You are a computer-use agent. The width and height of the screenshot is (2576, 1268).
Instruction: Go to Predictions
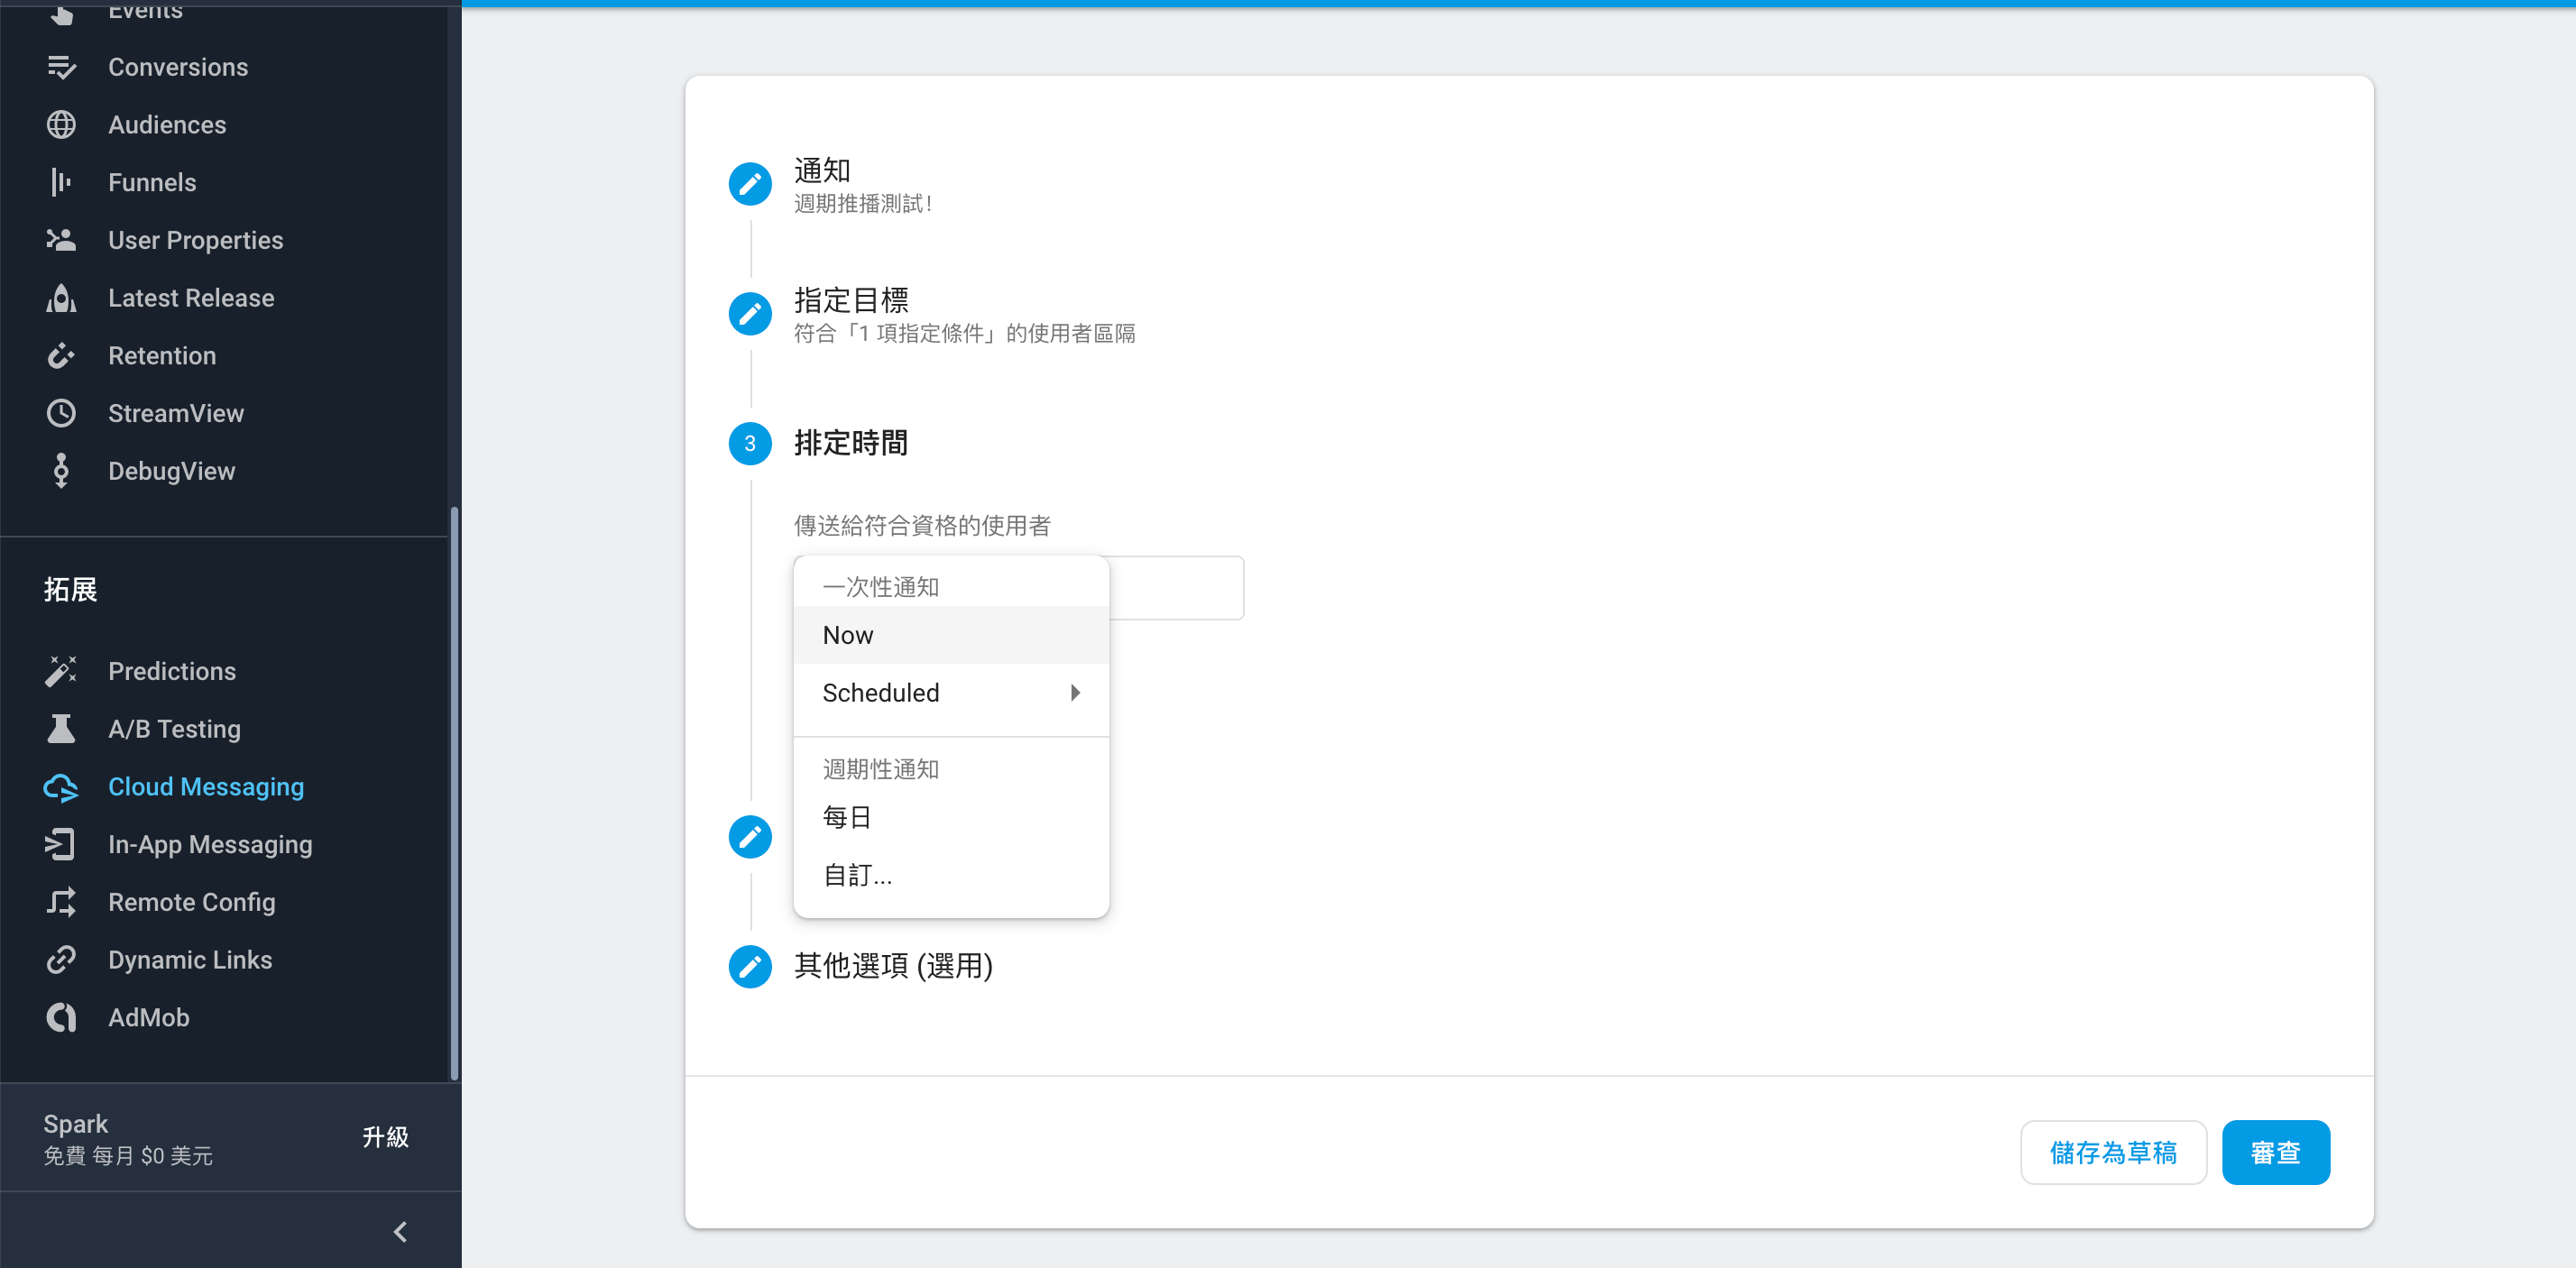click(x=172, y=671)
